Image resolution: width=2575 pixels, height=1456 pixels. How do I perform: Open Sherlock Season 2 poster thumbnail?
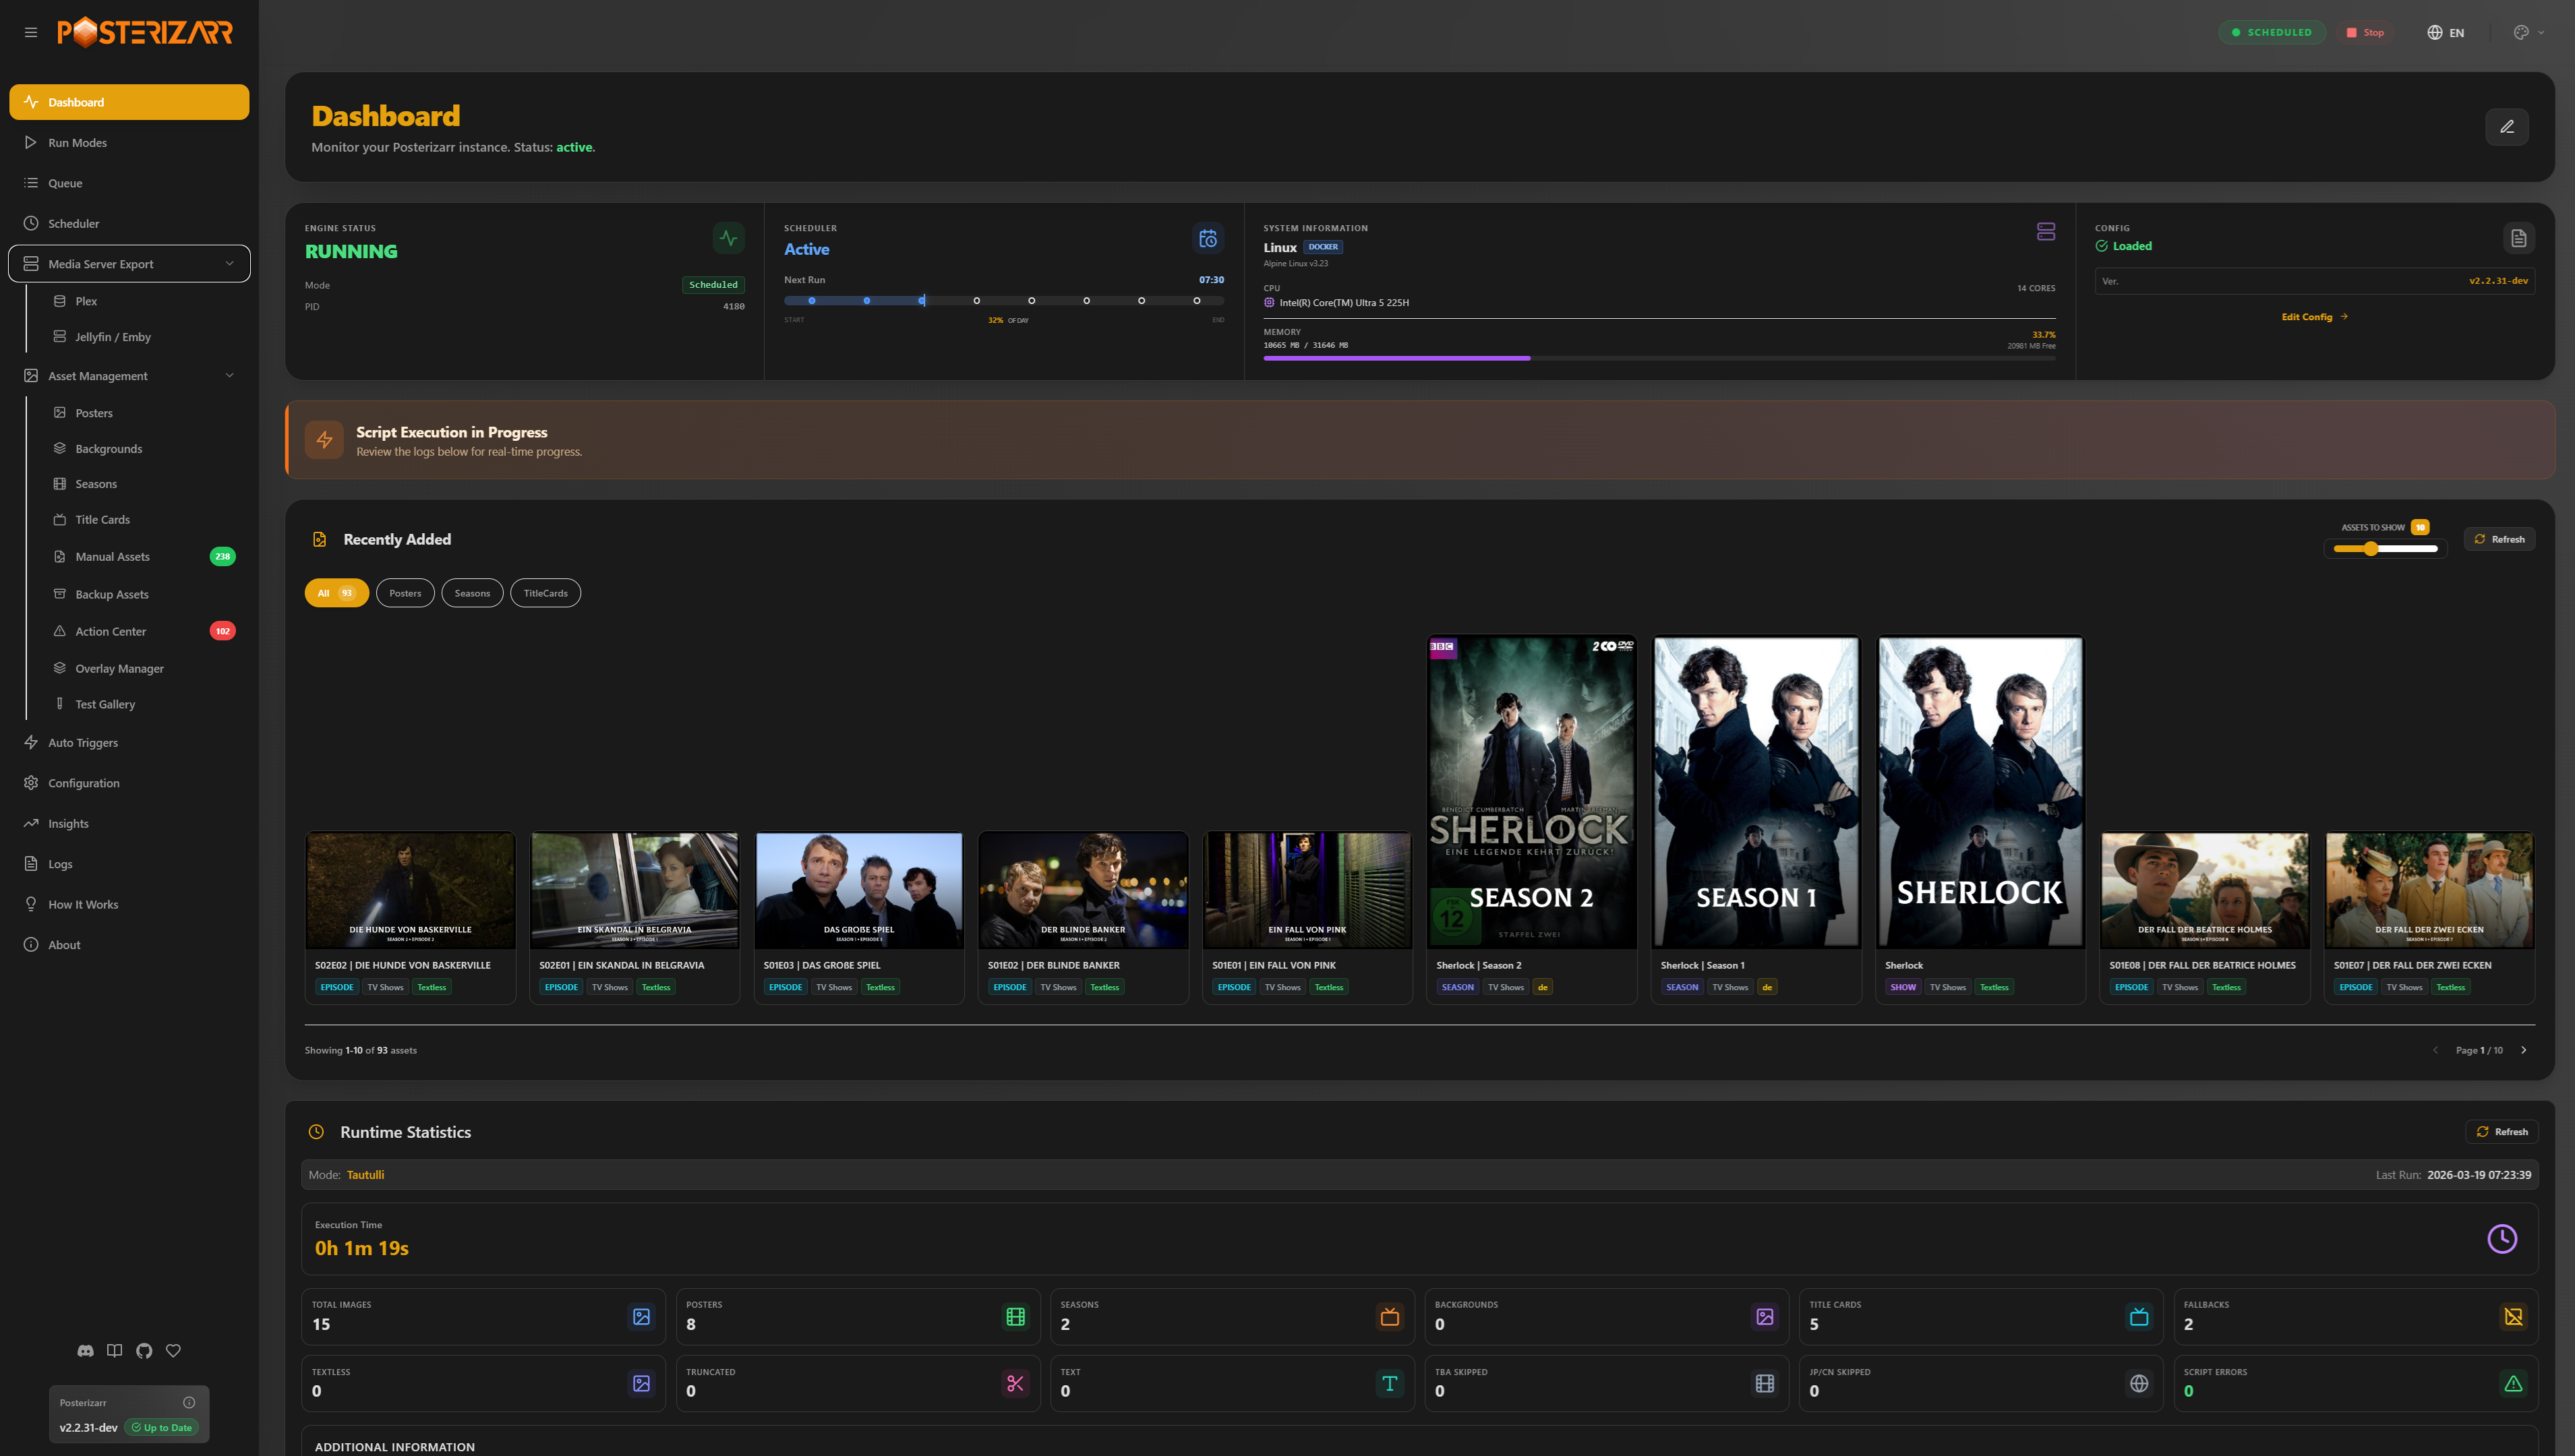tap(1531, 792)
